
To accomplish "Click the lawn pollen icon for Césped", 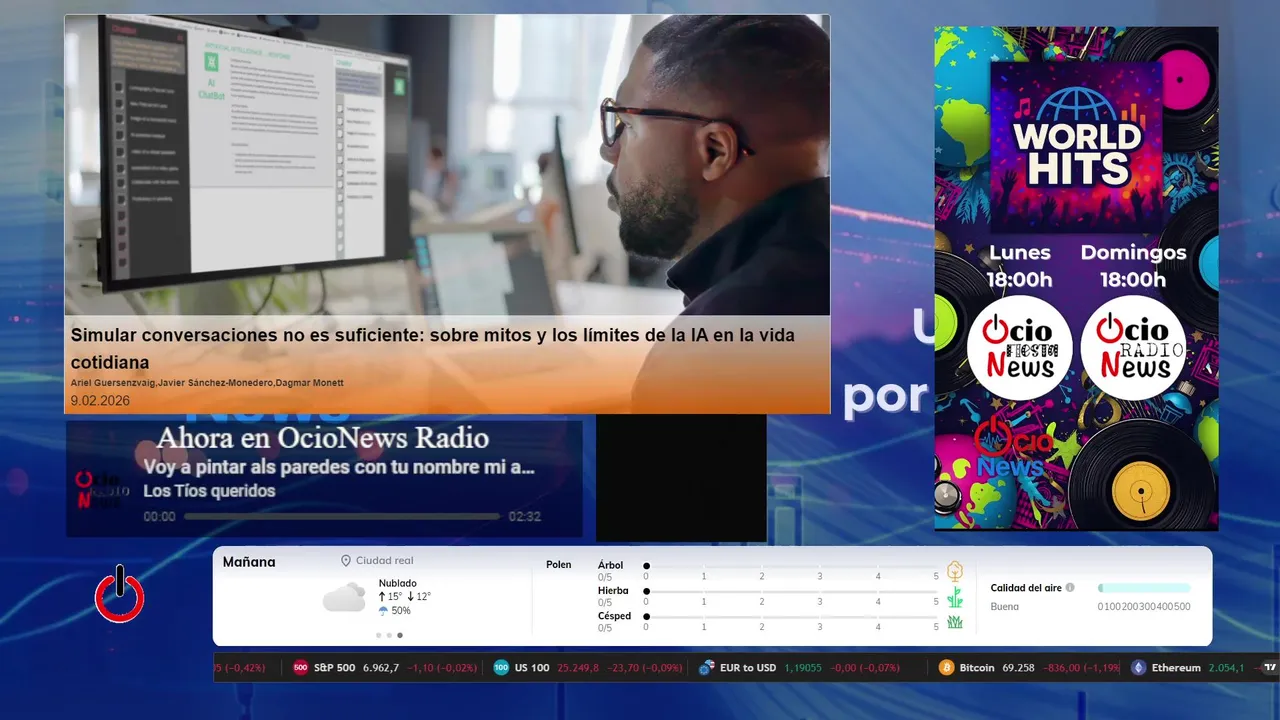I will click(955, 622).
